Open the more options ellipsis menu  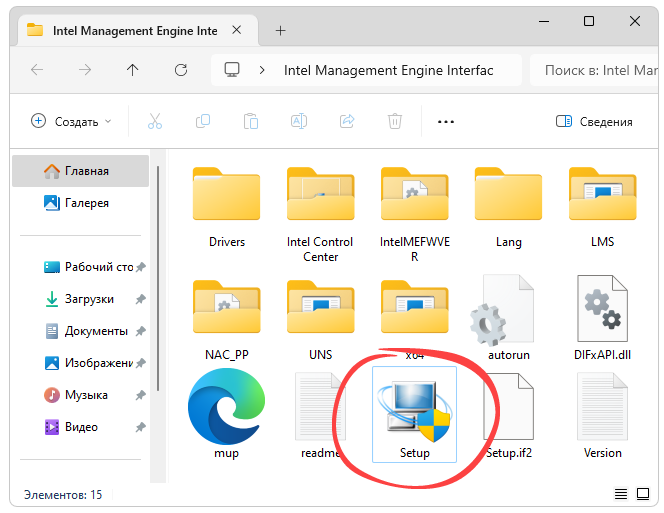(446, 122)
